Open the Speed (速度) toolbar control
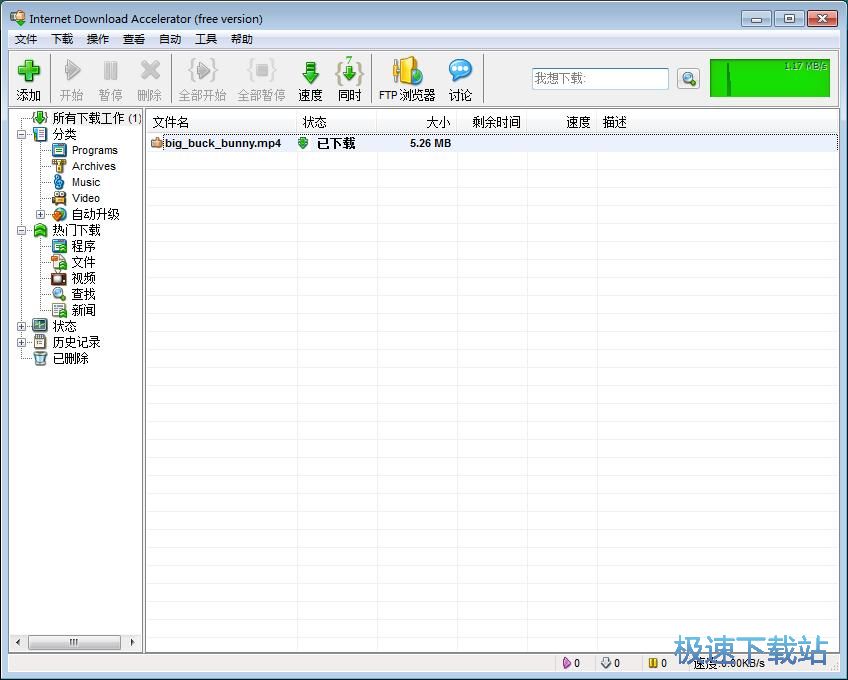Viewport: 848px width, 680px height. 310,79
